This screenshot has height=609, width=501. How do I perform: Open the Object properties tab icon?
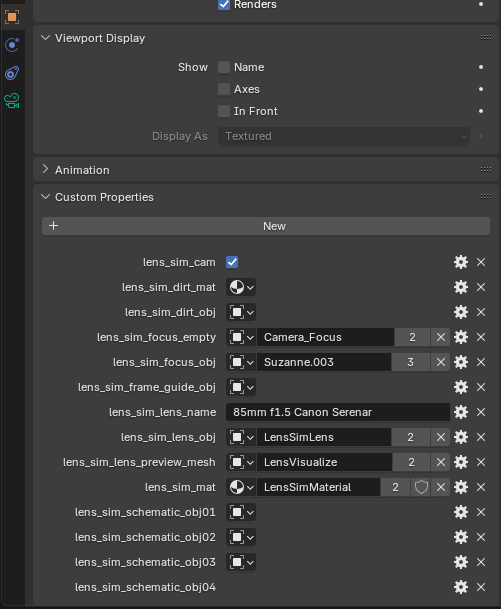12,17
